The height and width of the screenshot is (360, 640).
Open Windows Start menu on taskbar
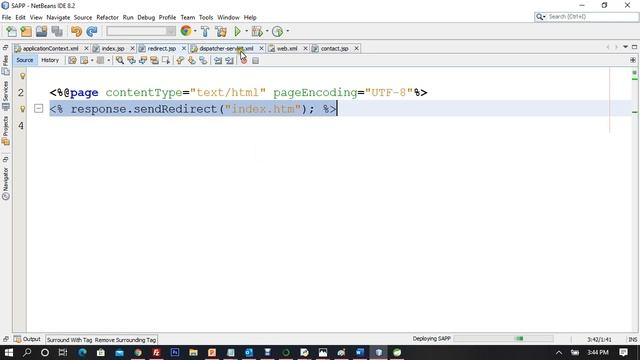point(9,352)
